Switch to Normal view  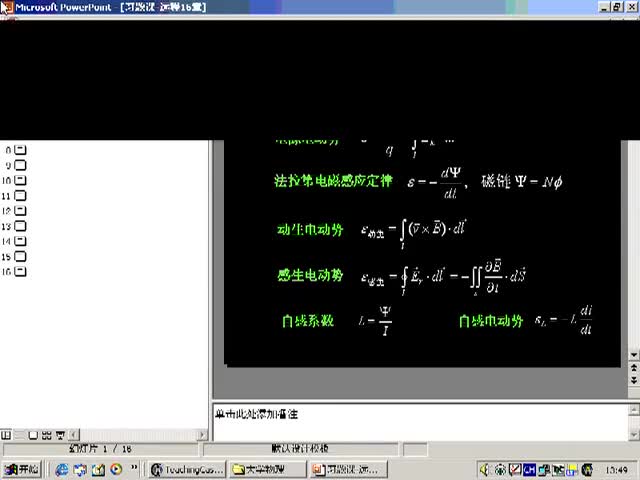[x=6, y=435]
